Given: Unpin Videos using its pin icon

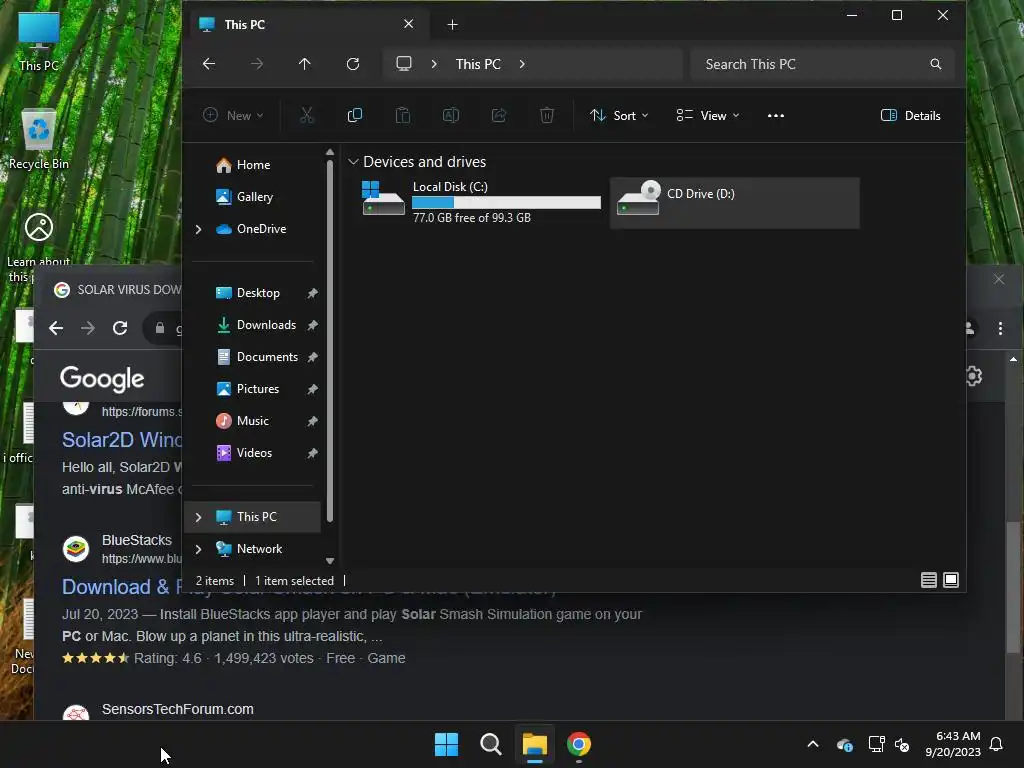Looking at the screenshot, I should click(313, 453).
